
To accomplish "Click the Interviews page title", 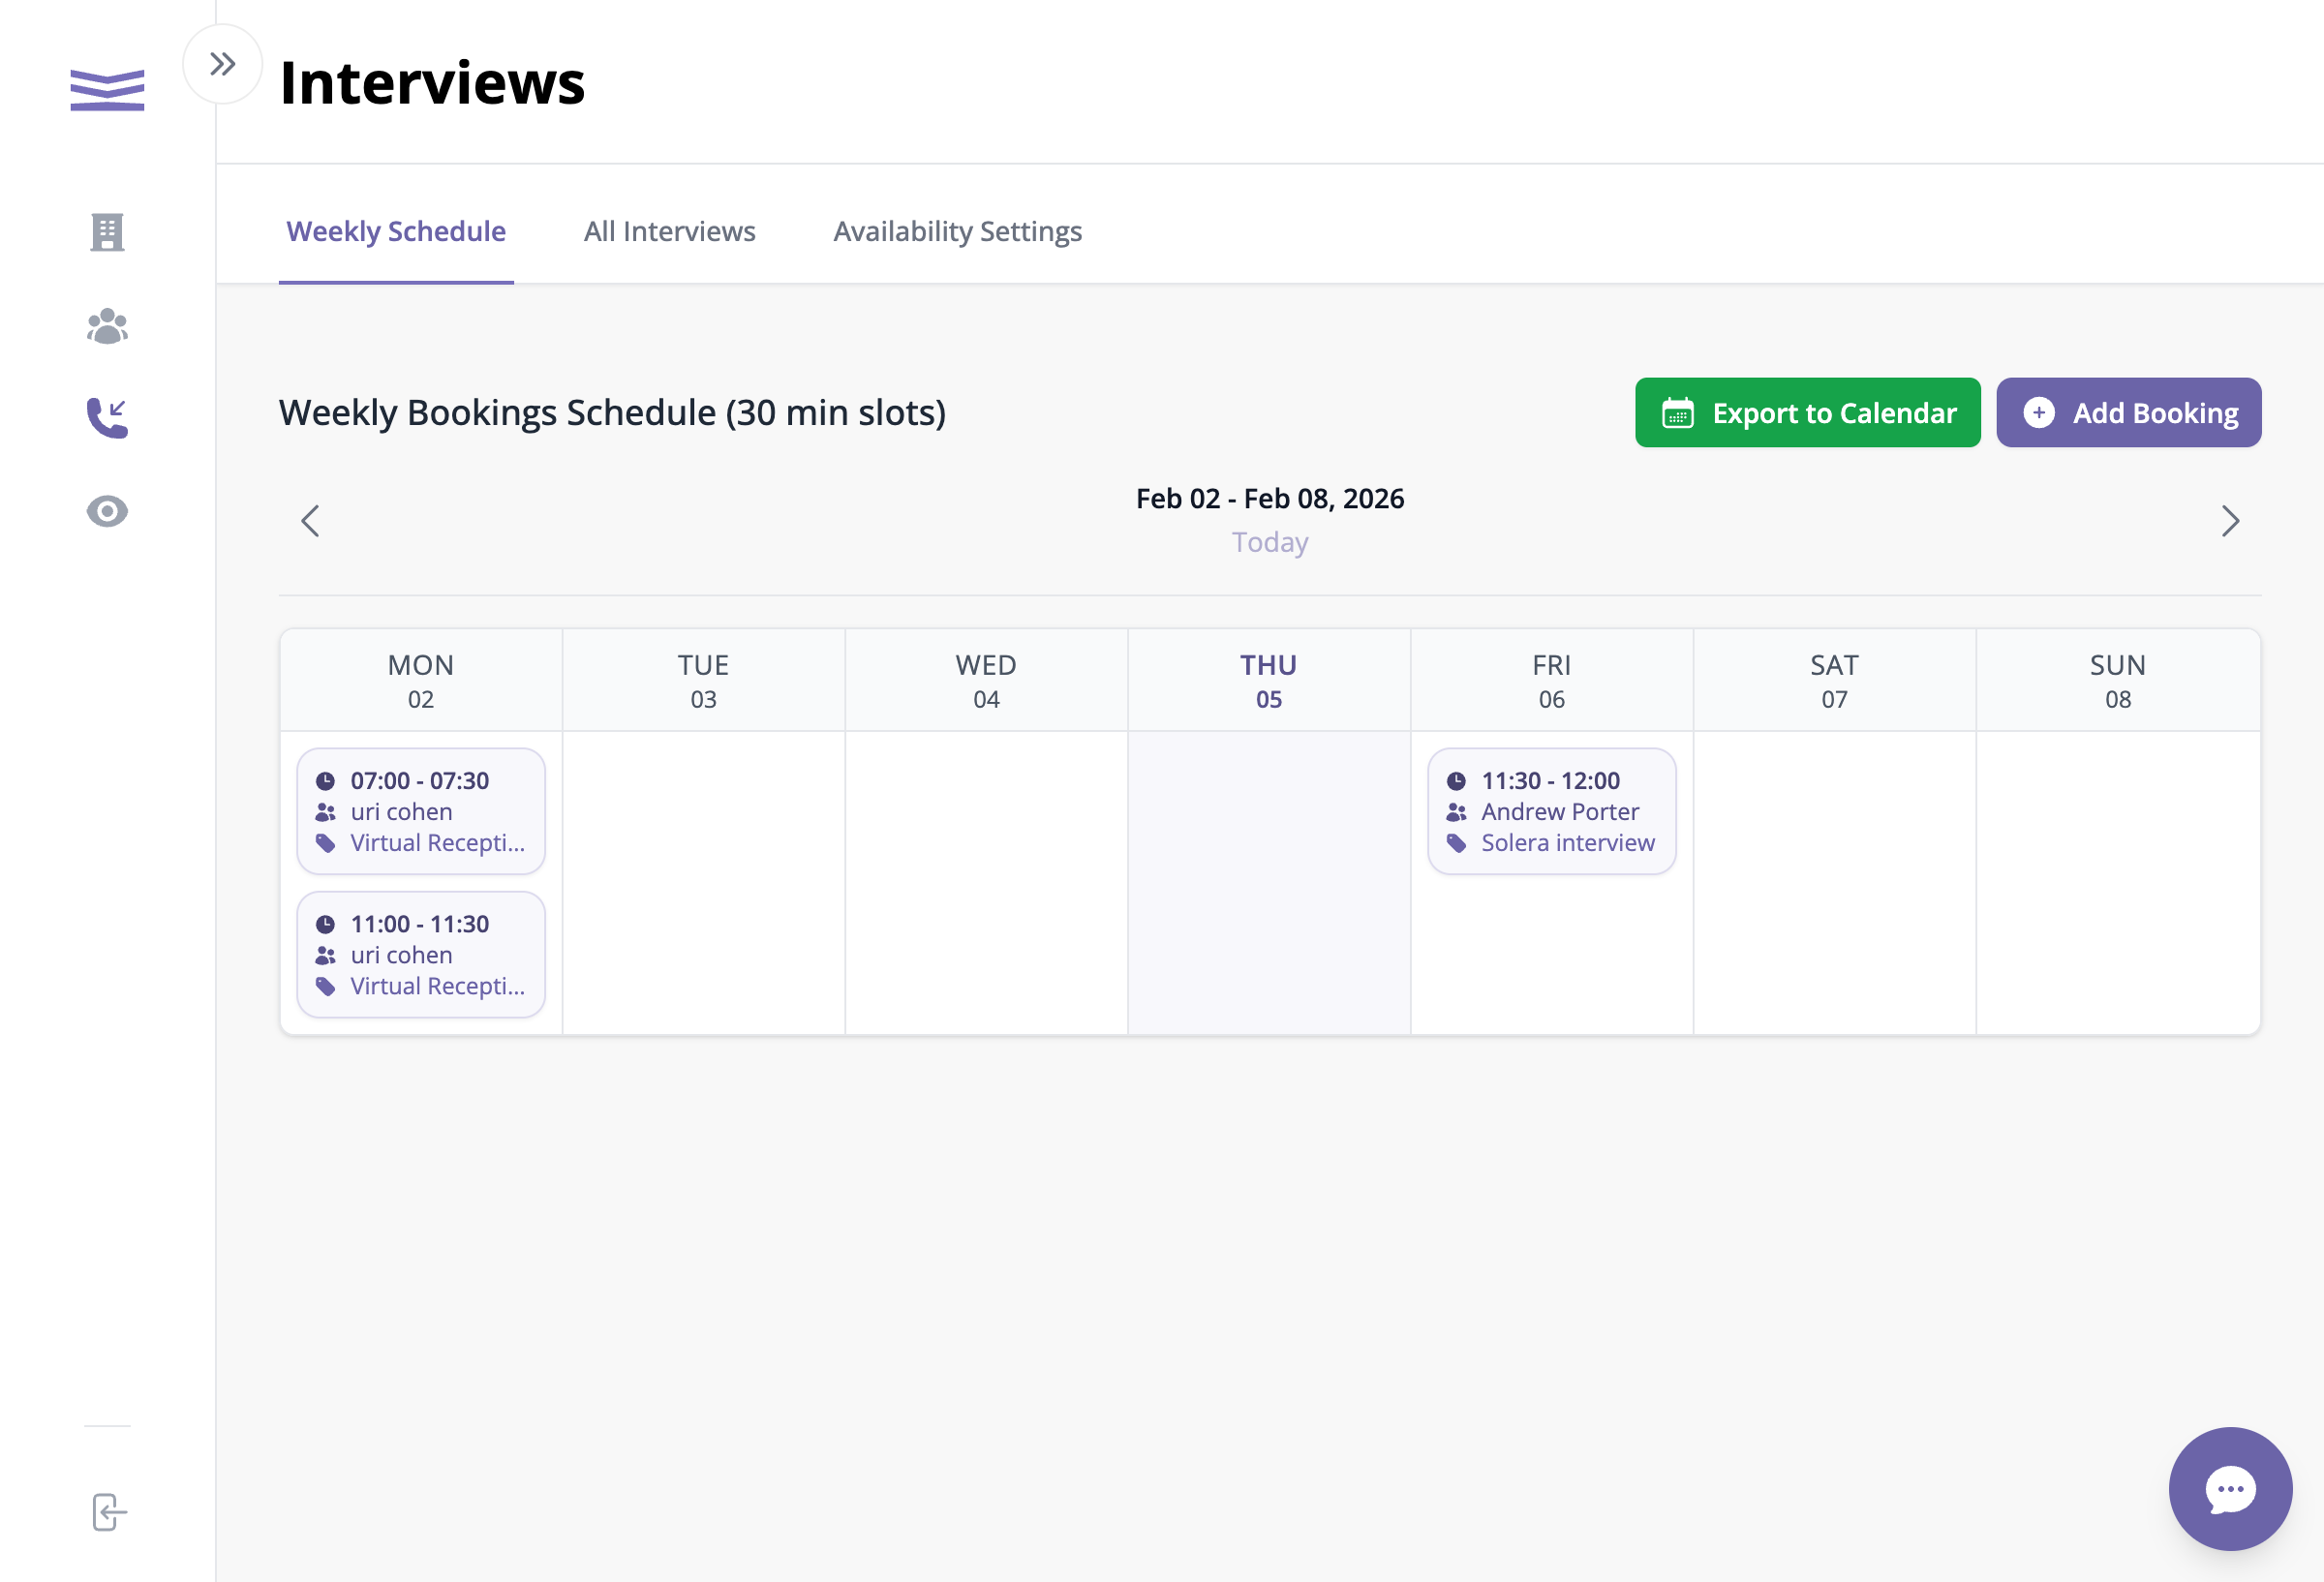I will coord(432,82).
